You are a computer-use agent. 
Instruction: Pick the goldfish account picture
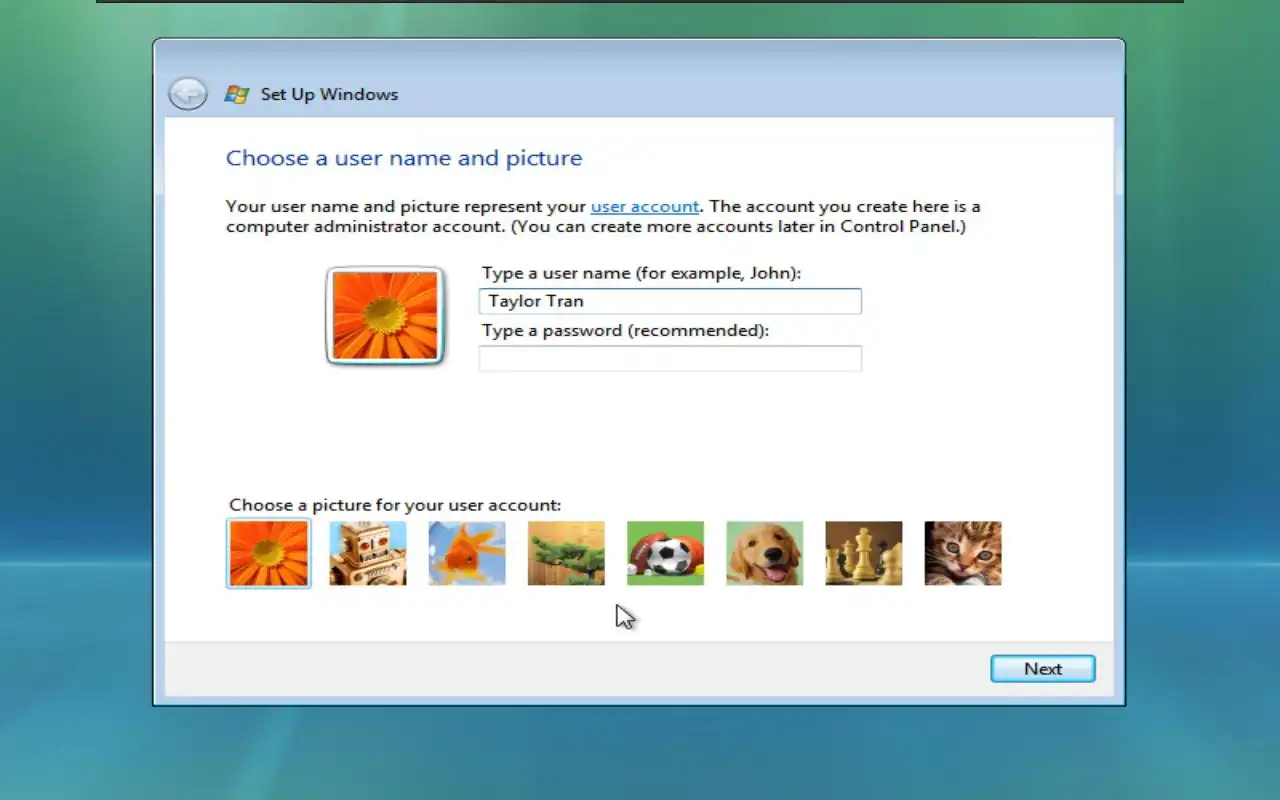[x=467, y=553]
